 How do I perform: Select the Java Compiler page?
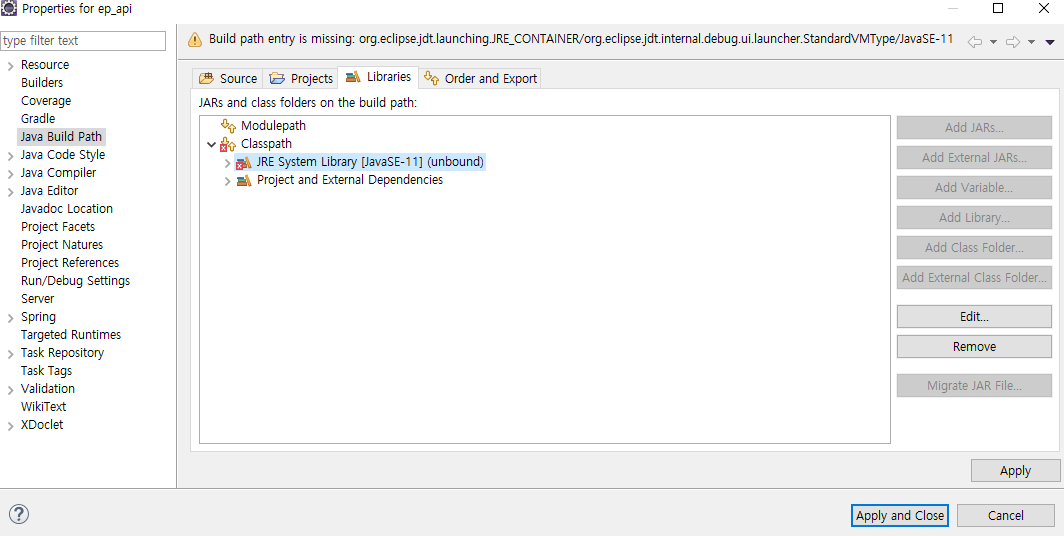point(58,172)
